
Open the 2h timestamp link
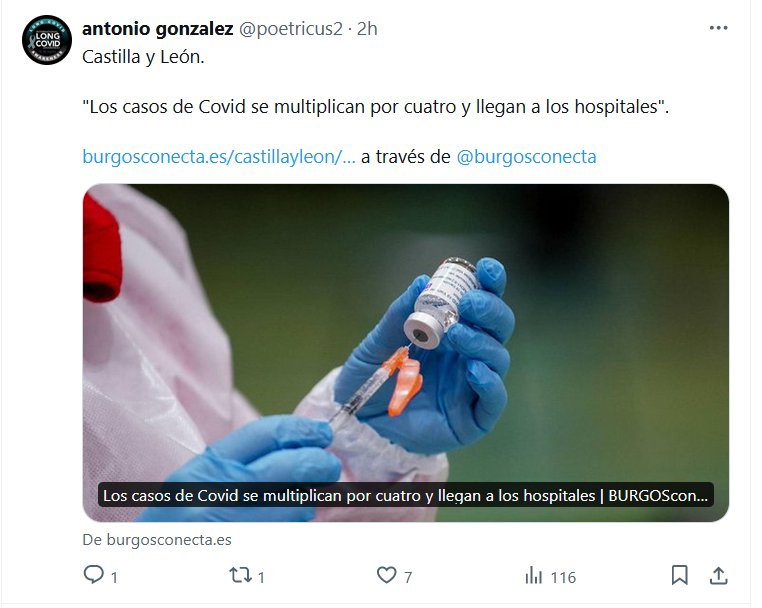(367, 29)
